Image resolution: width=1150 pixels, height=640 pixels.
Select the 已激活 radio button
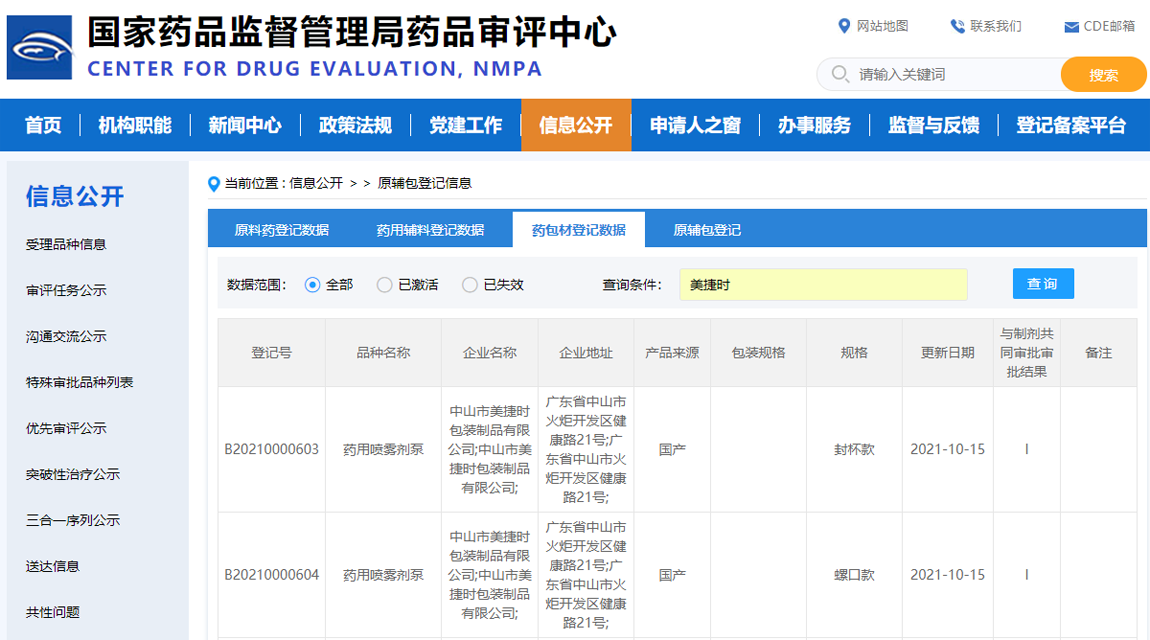[384, 285]
